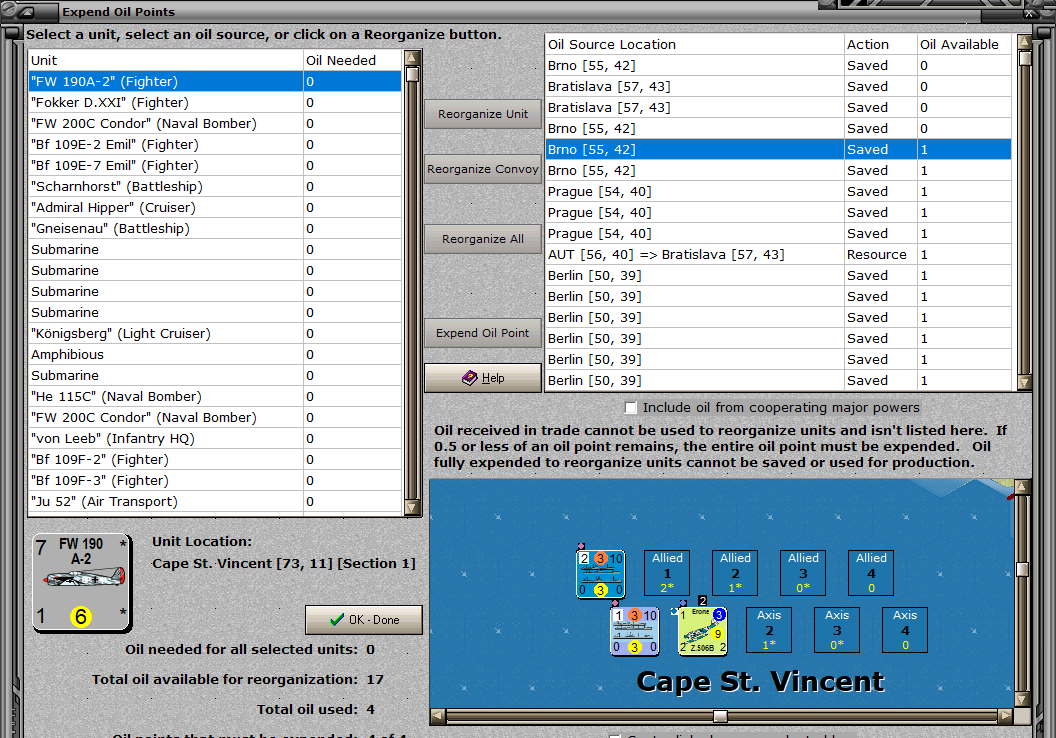Select "Königsberg" (Light Cruiser) row
The image size is (1056, 738).
point(215,333)
